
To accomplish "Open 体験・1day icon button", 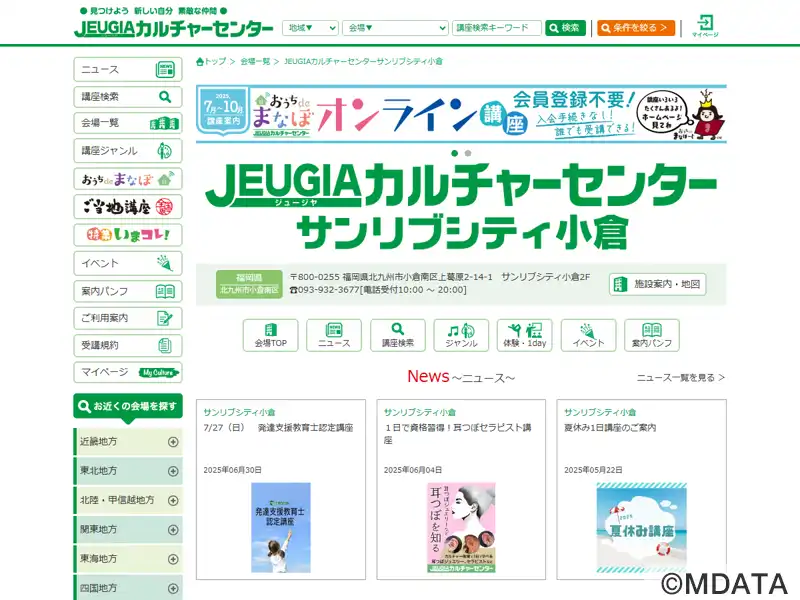I will point(524,335).
